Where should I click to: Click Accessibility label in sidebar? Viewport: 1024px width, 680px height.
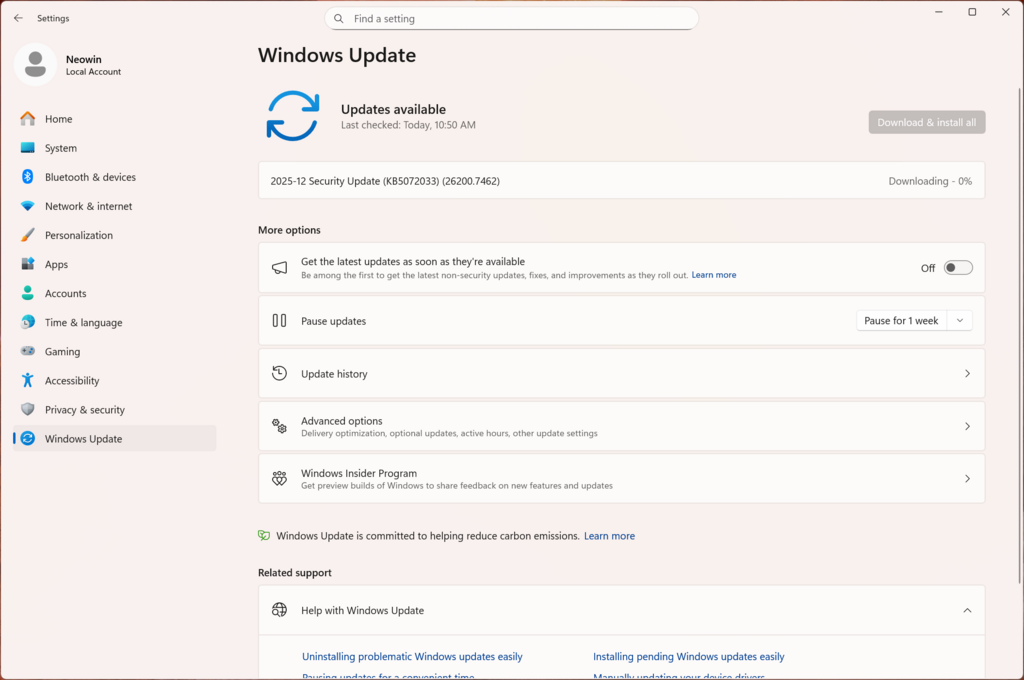pyautogui.click(x=72, y=381)
